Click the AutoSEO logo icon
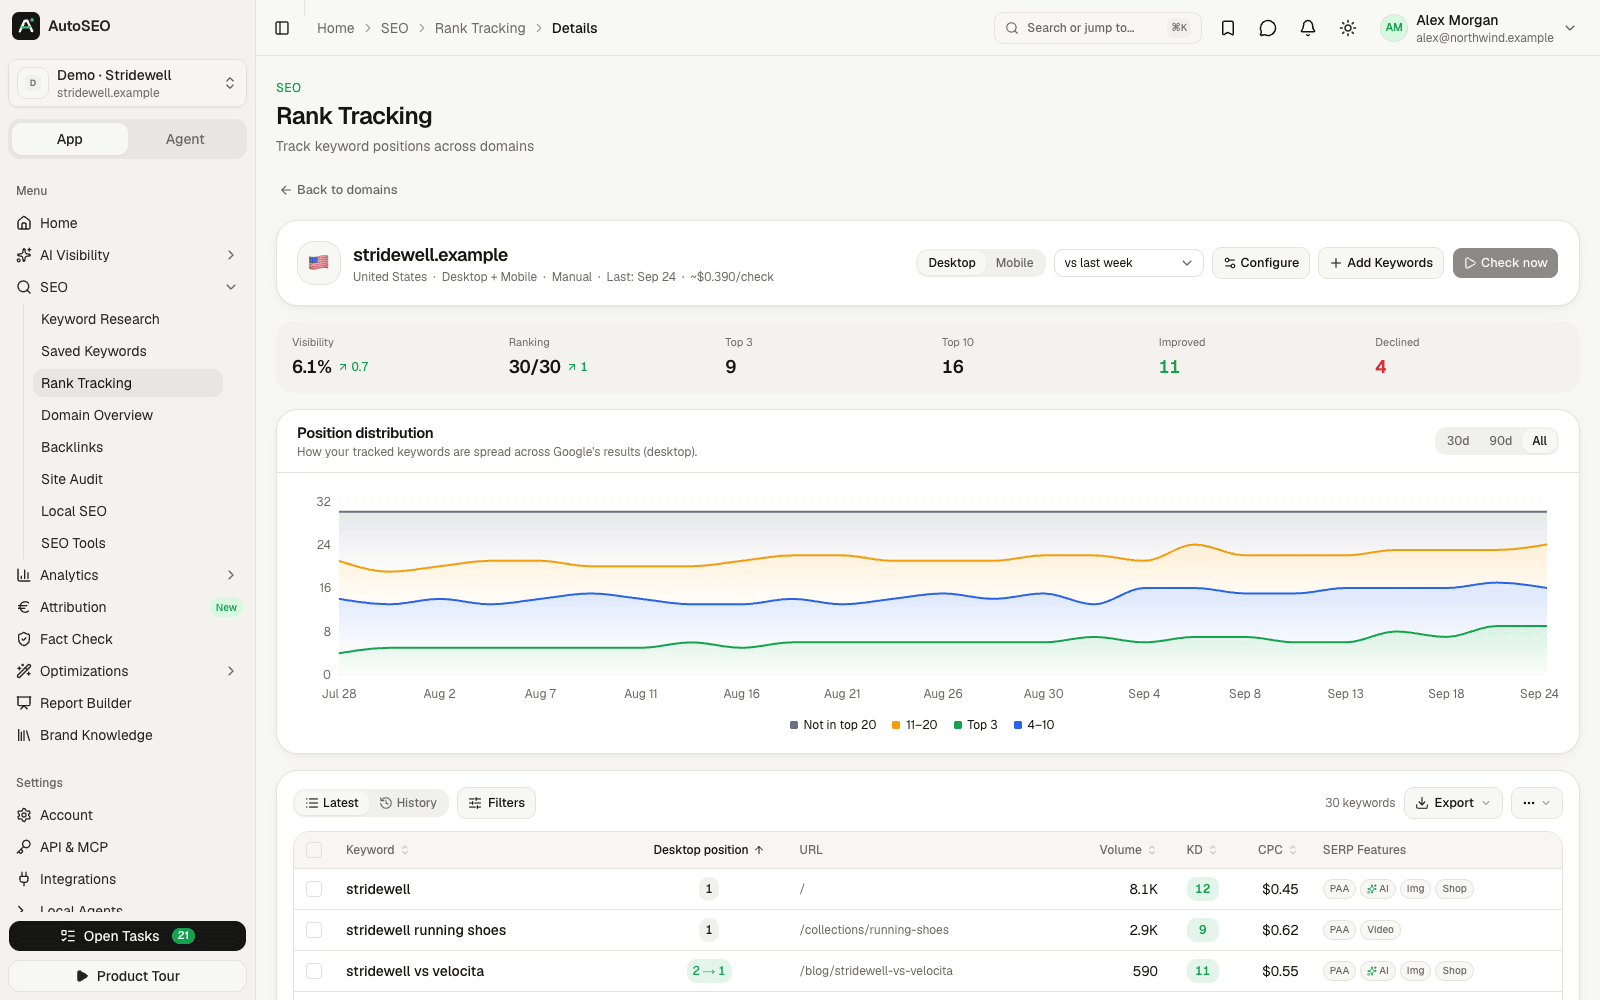The image size is (1600, 1000). 26,26
